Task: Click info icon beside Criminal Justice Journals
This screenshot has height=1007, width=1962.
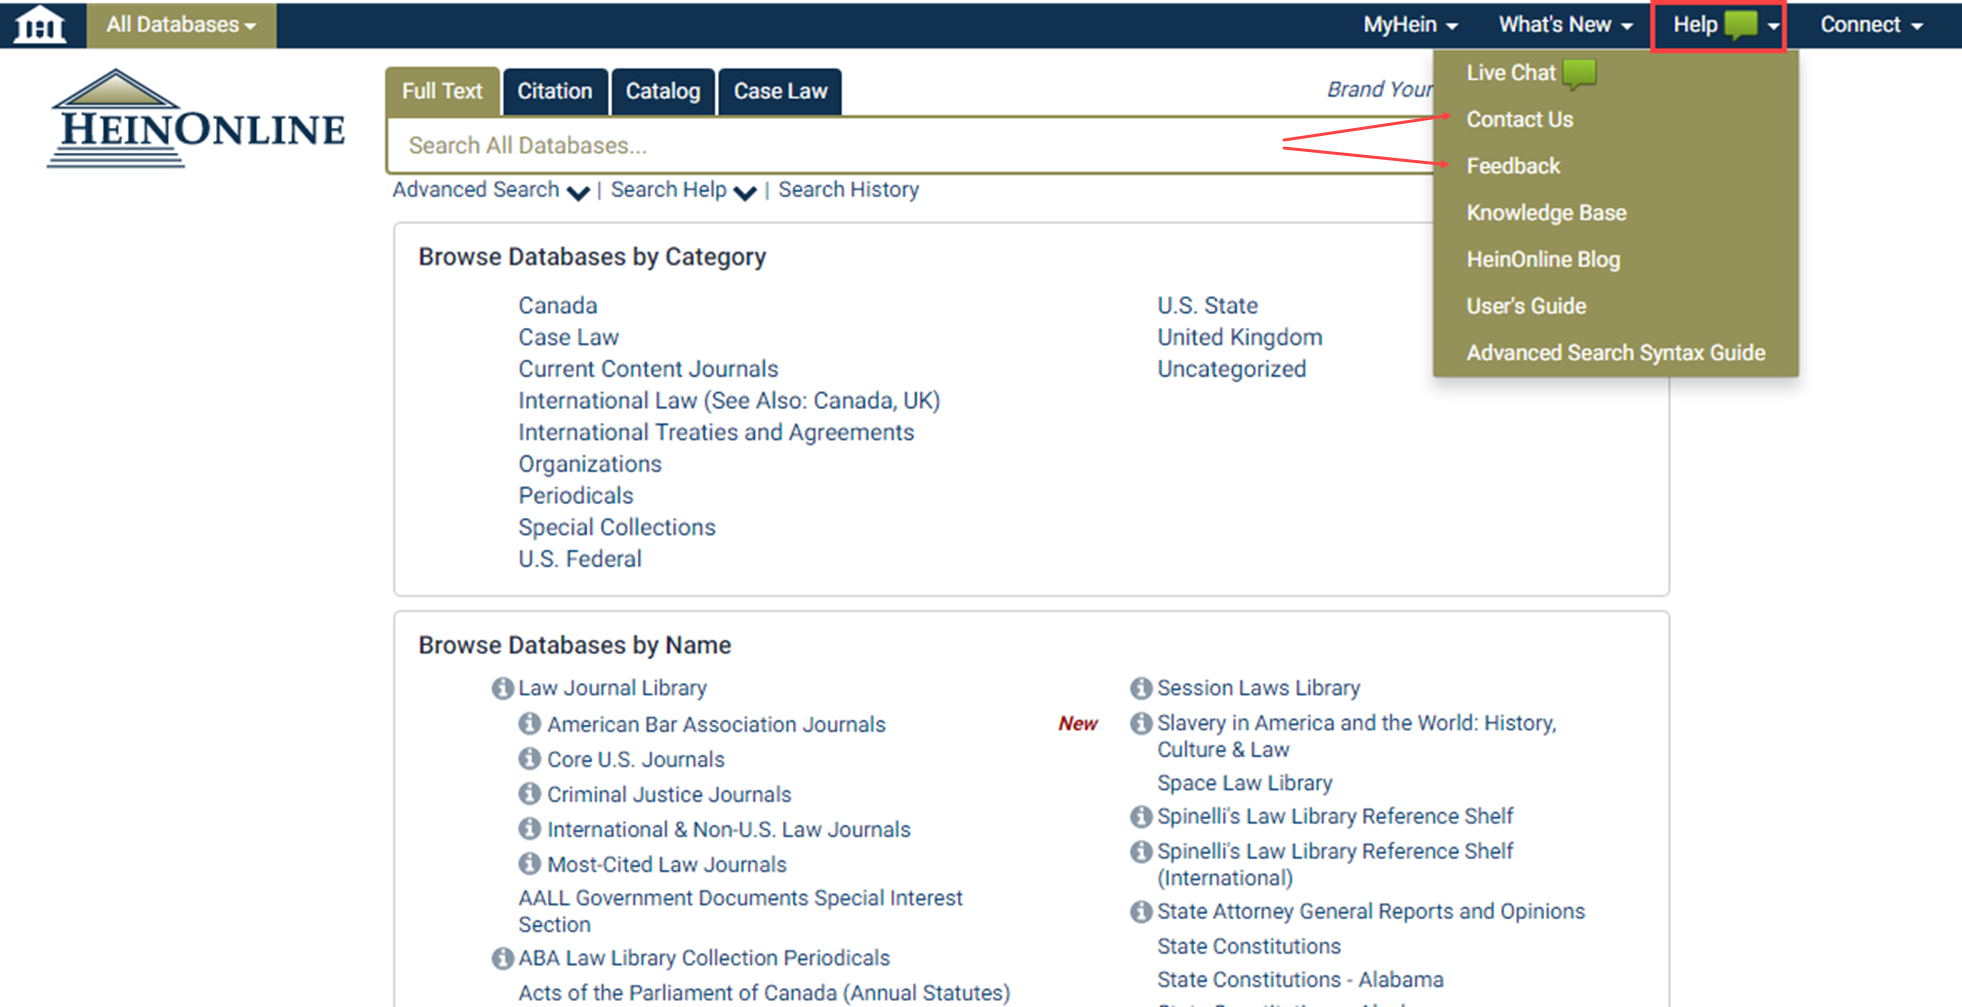Action: click(530, 793)
